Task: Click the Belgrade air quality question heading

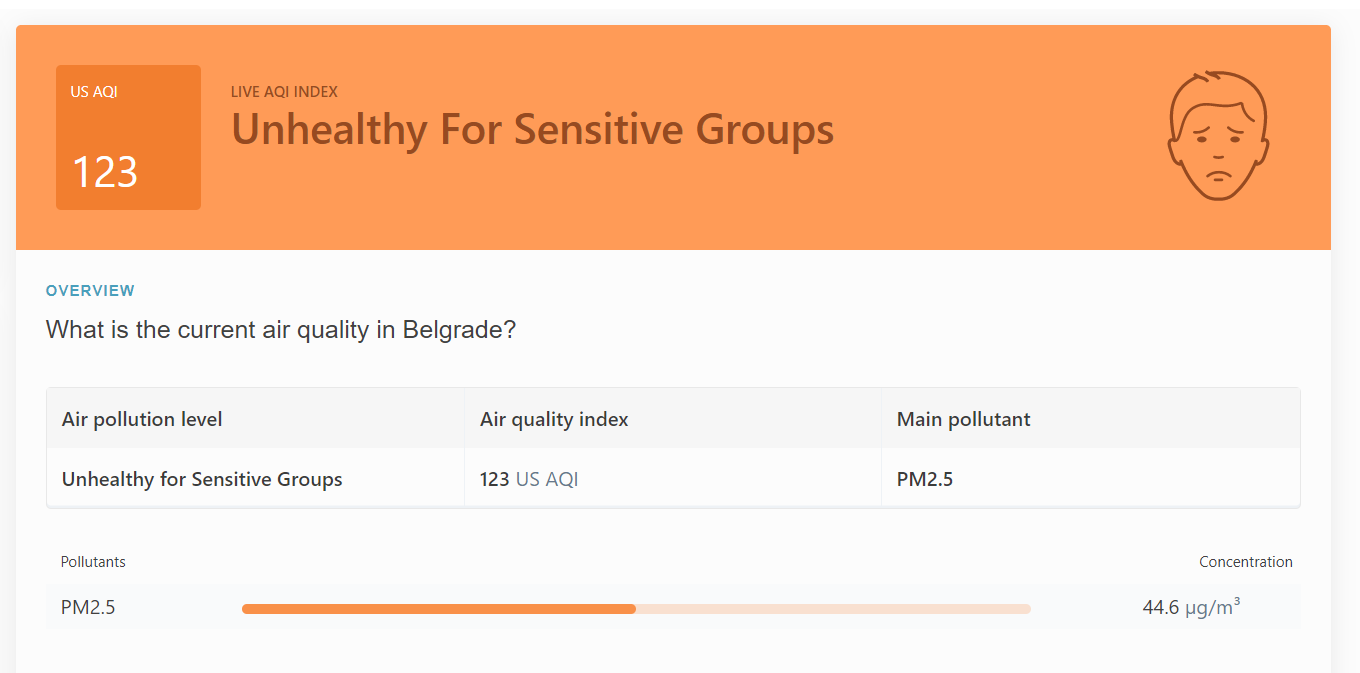Action: click(x=280, y=330)
